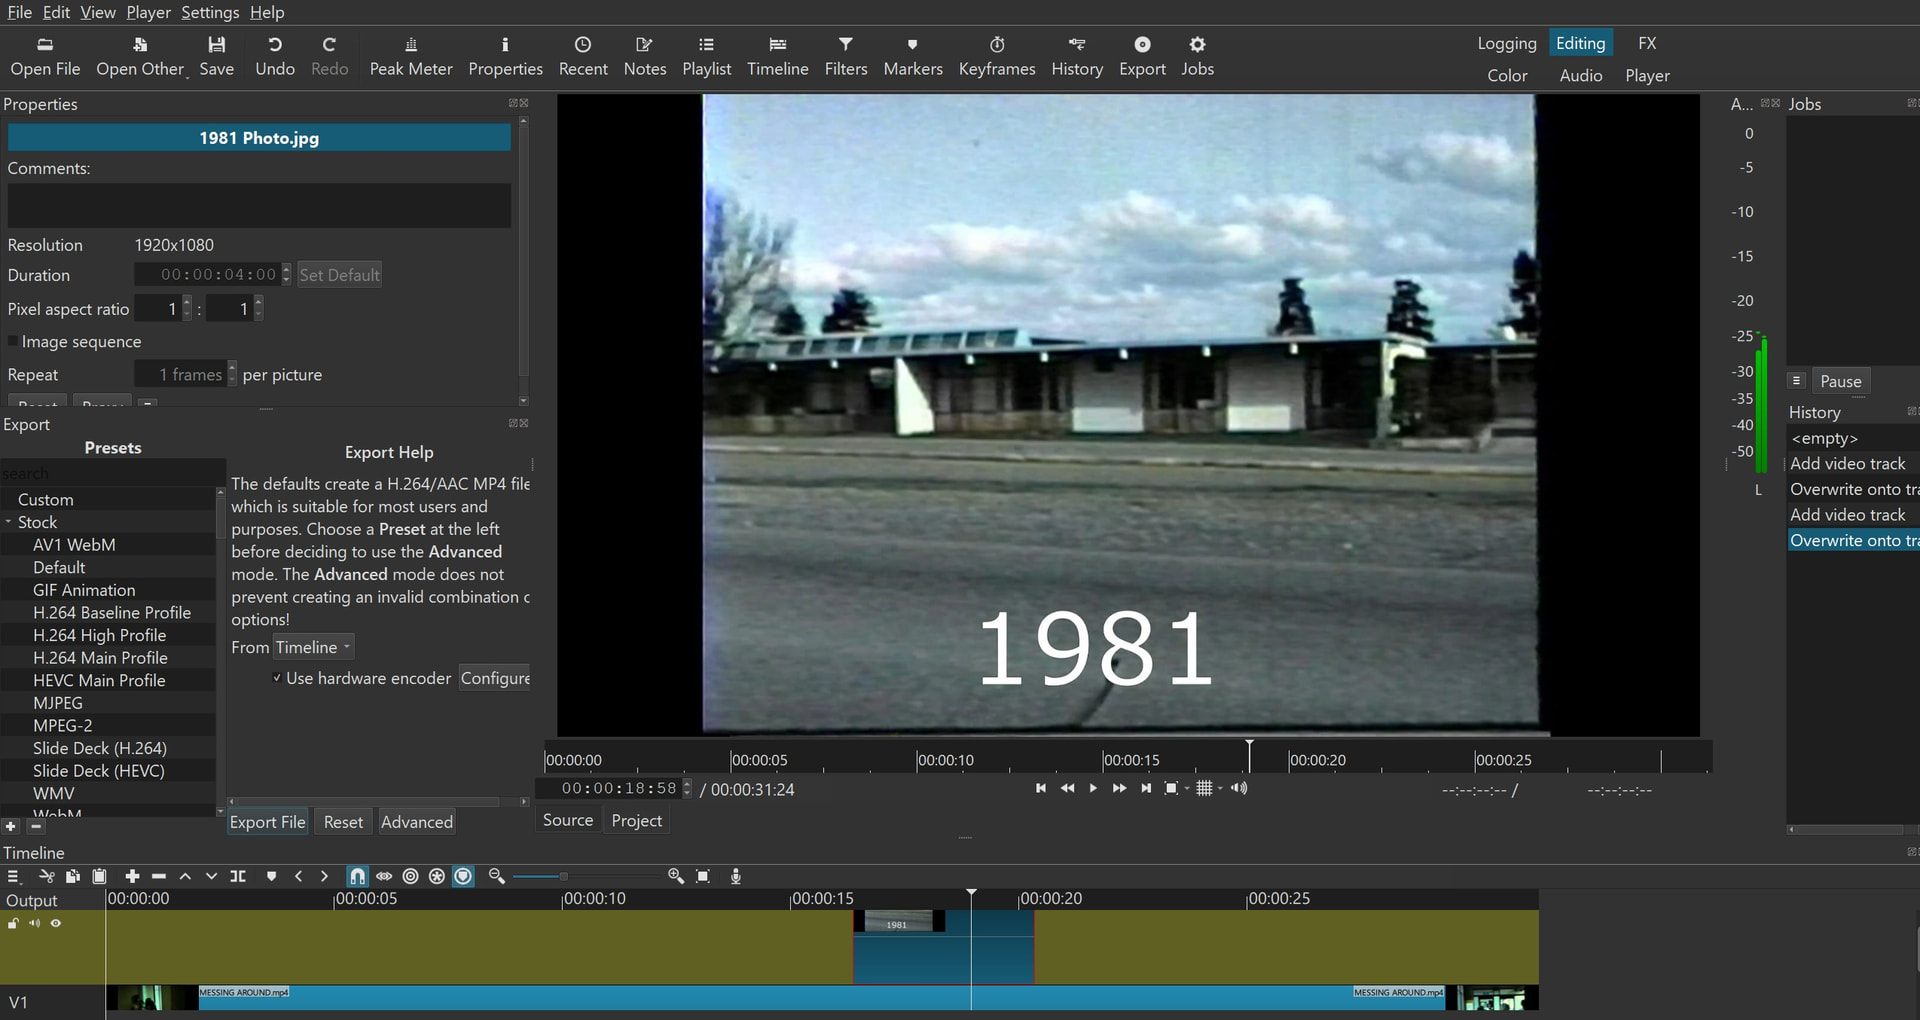Split clip at playhead in timeline

pyautogui.click(x=238, y=876)
